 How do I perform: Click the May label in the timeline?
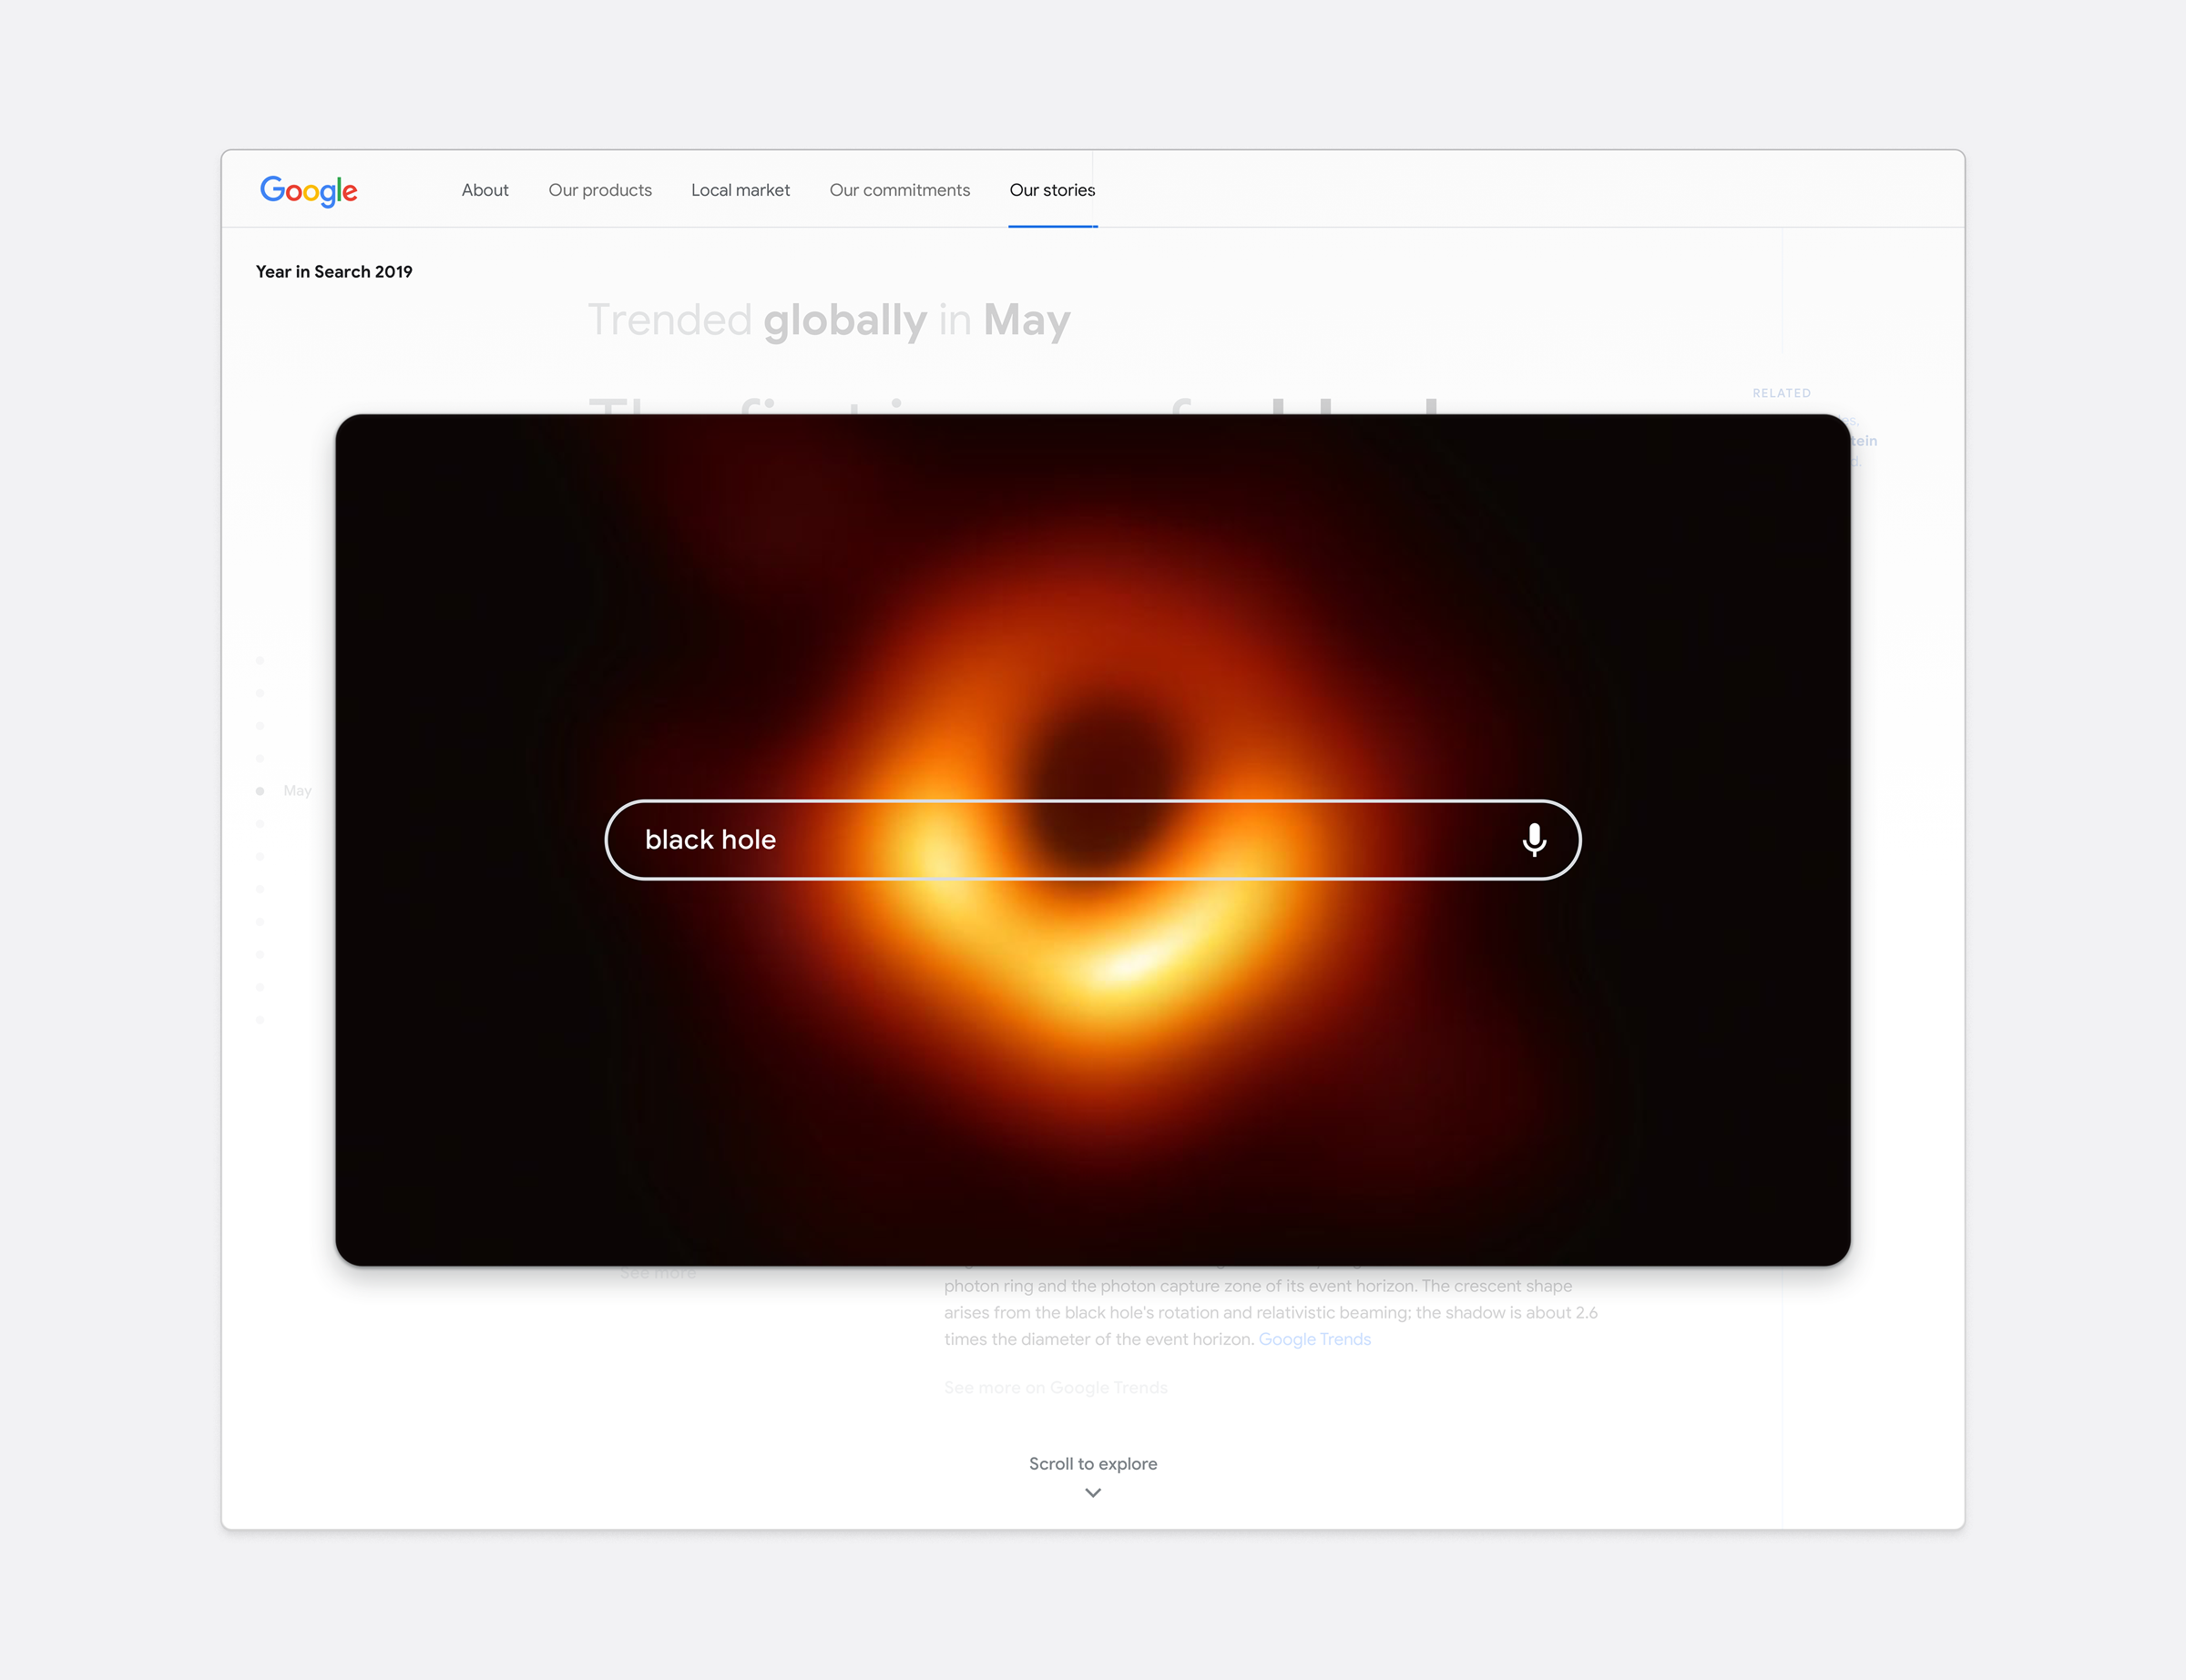click(297, 791)
